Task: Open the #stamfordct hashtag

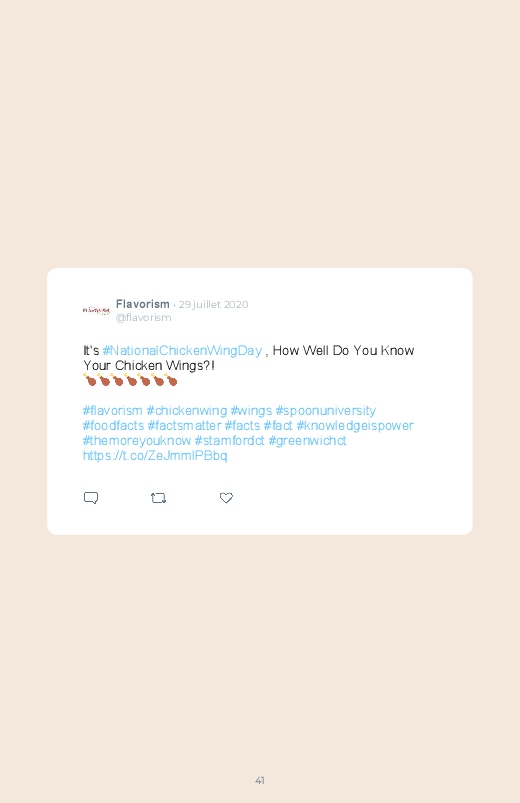Action: click(x=230, y=440)
